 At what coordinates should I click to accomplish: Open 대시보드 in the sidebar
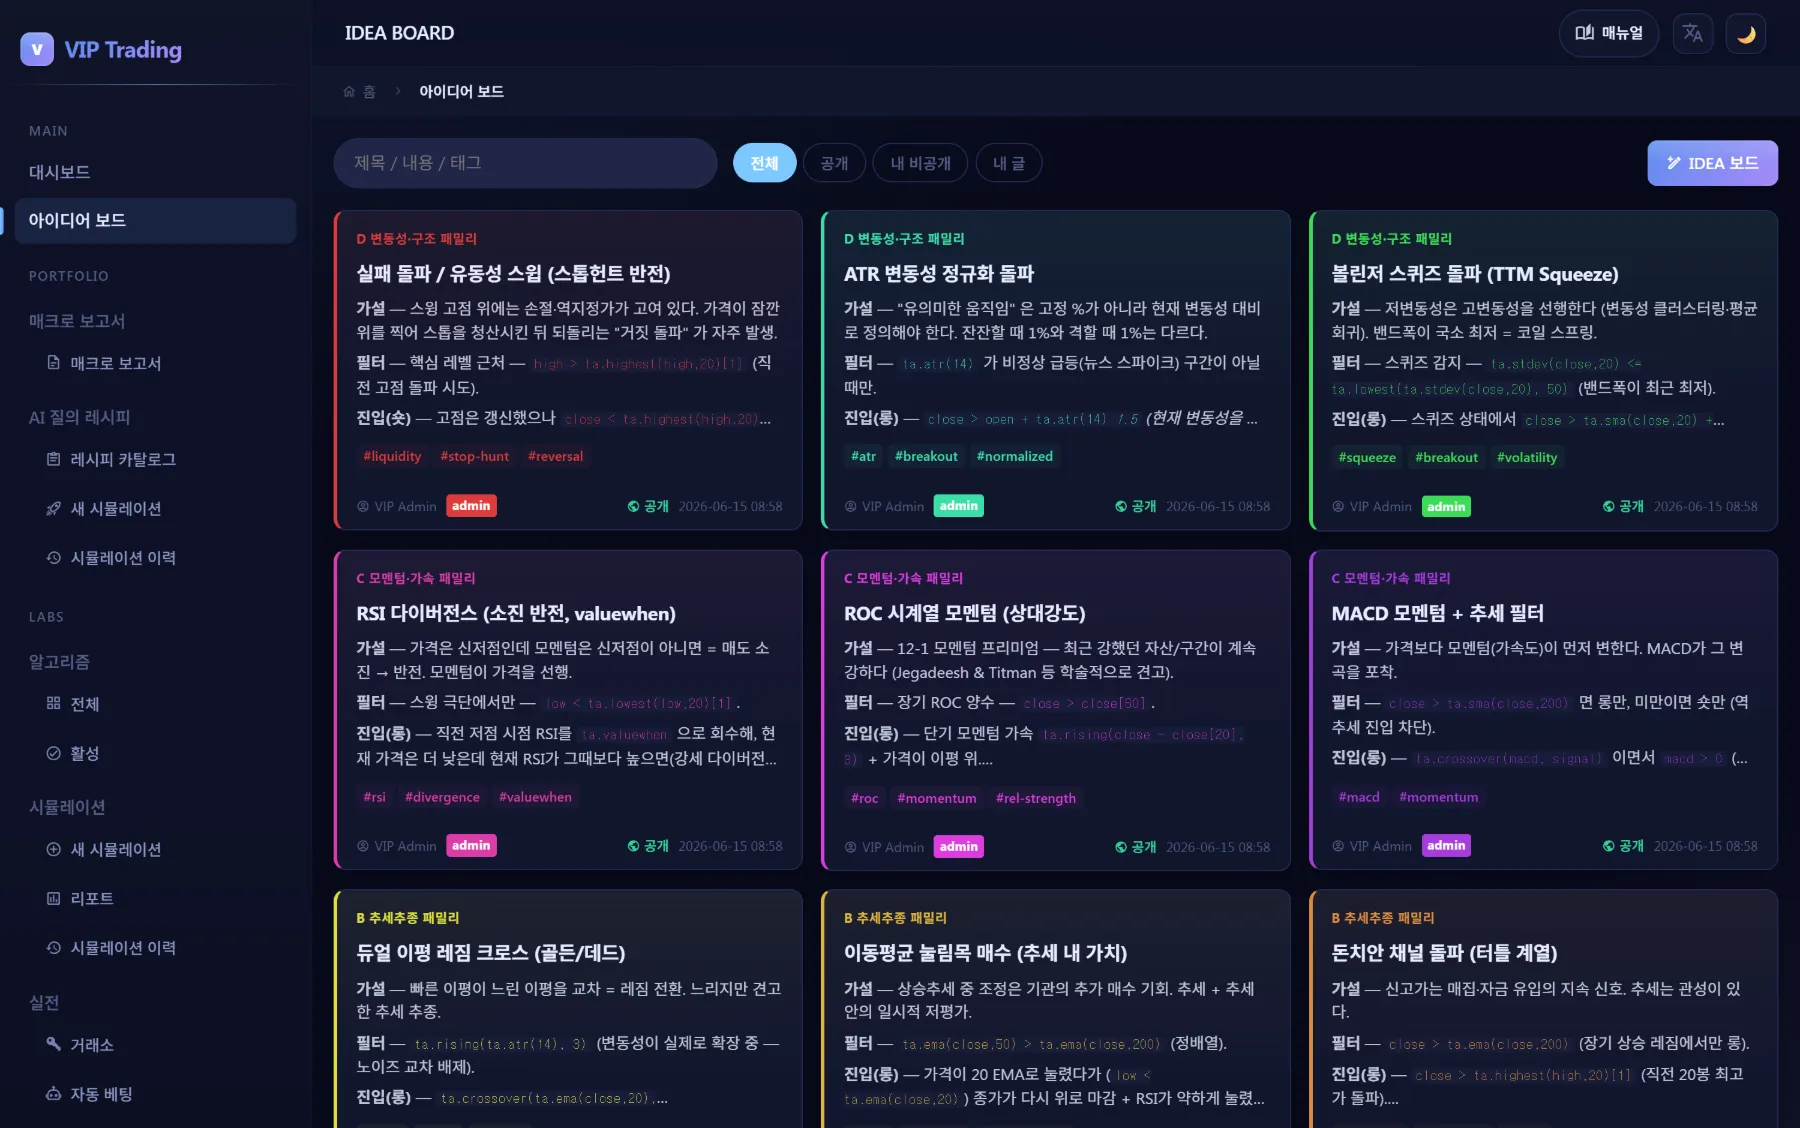[x=155, y=172]
